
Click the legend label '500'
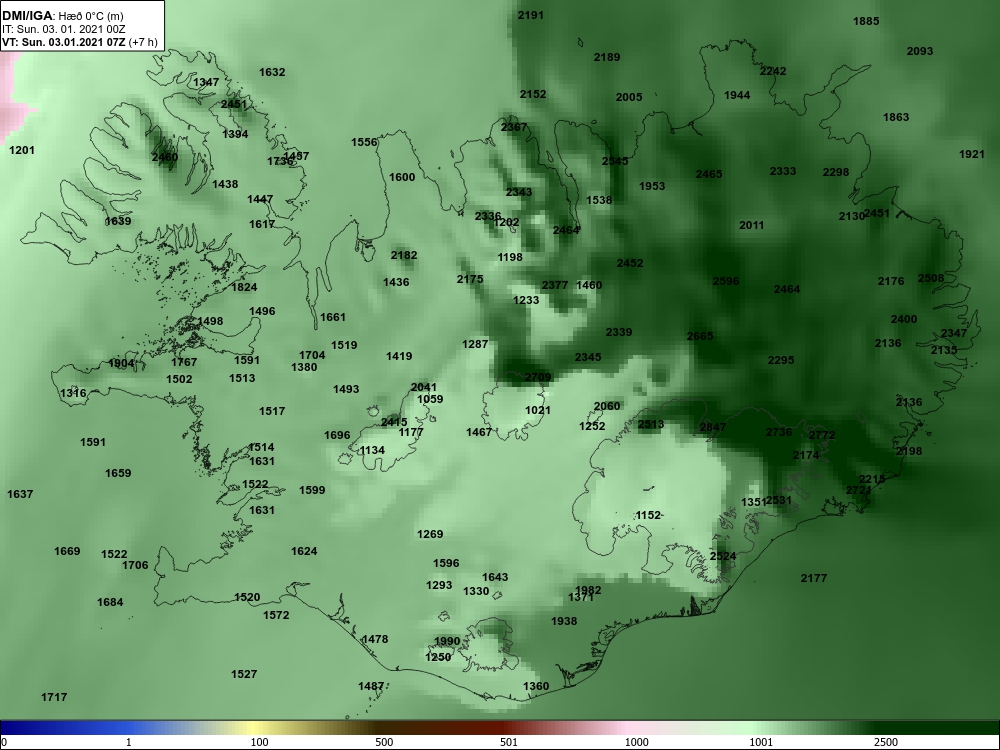384,742
